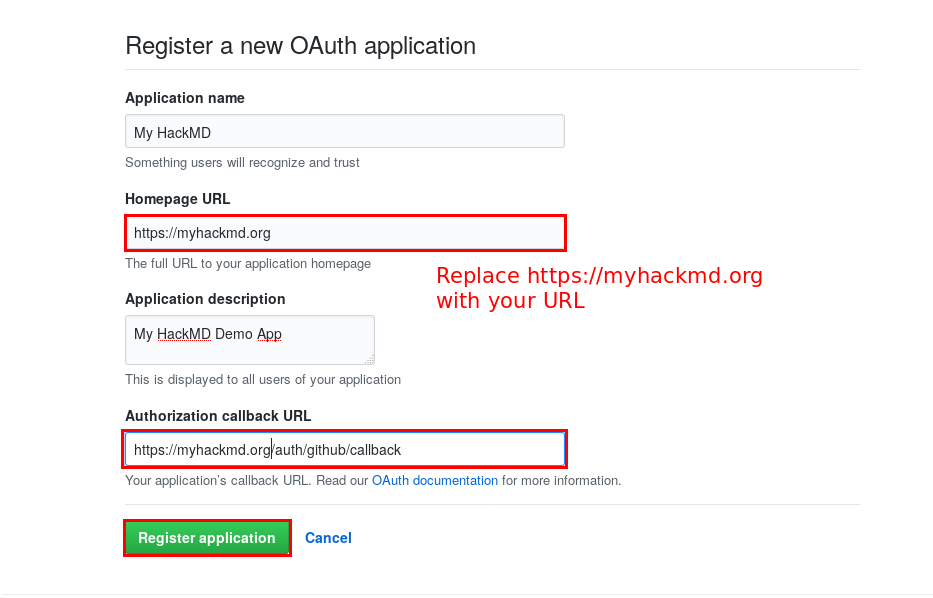Click the Application name label
Viewport: 933px width, 598px height.
[x=184, y=98]
